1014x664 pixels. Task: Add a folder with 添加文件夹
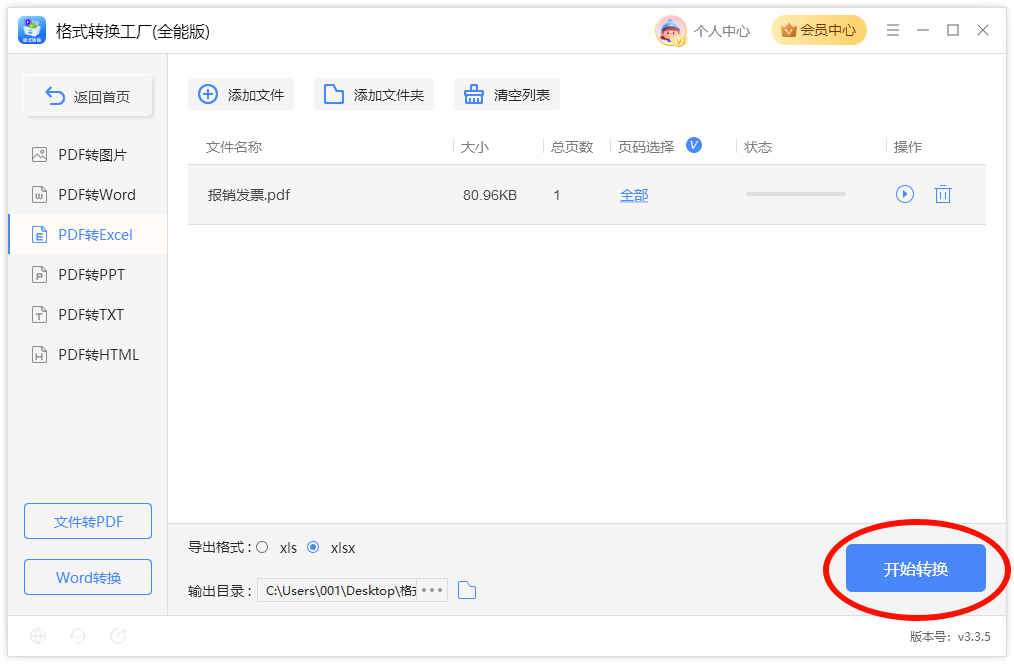374,94
